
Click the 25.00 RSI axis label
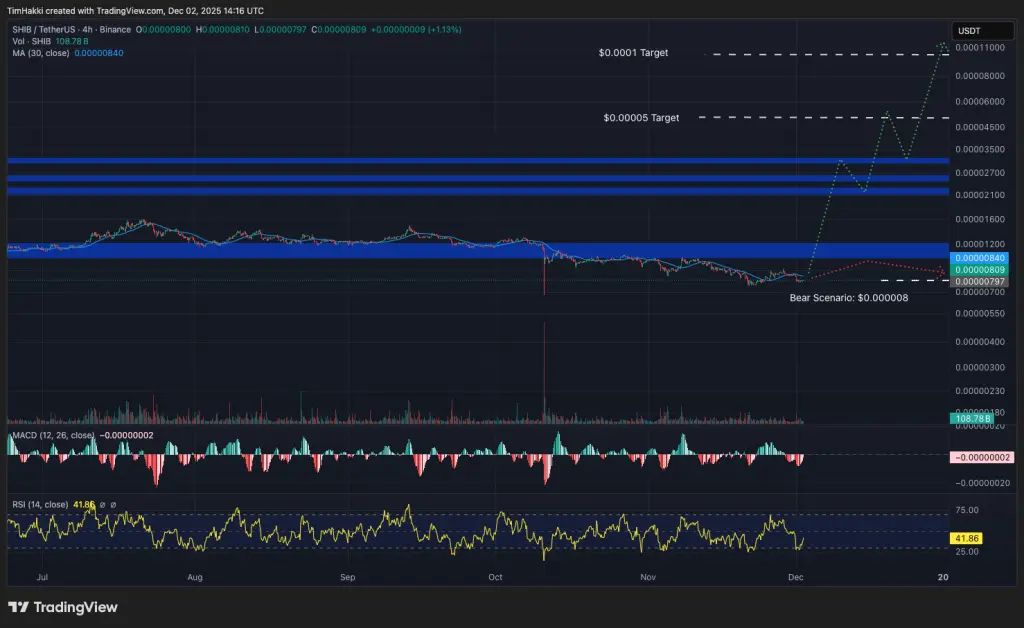(967, 552)
